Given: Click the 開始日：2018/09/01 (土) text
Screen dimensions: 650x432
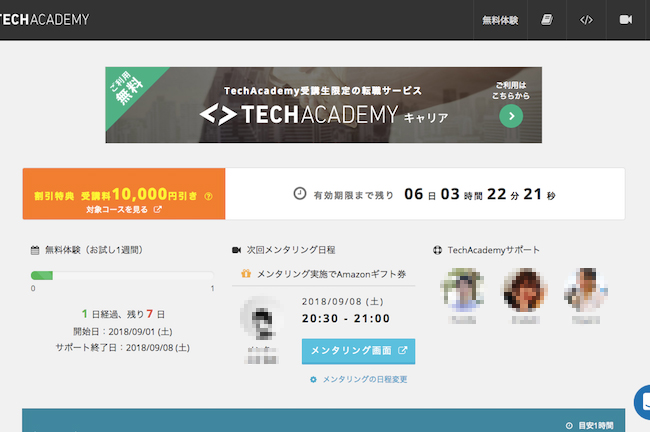Looking at the screenshot, I should click(x=123, y=332).
